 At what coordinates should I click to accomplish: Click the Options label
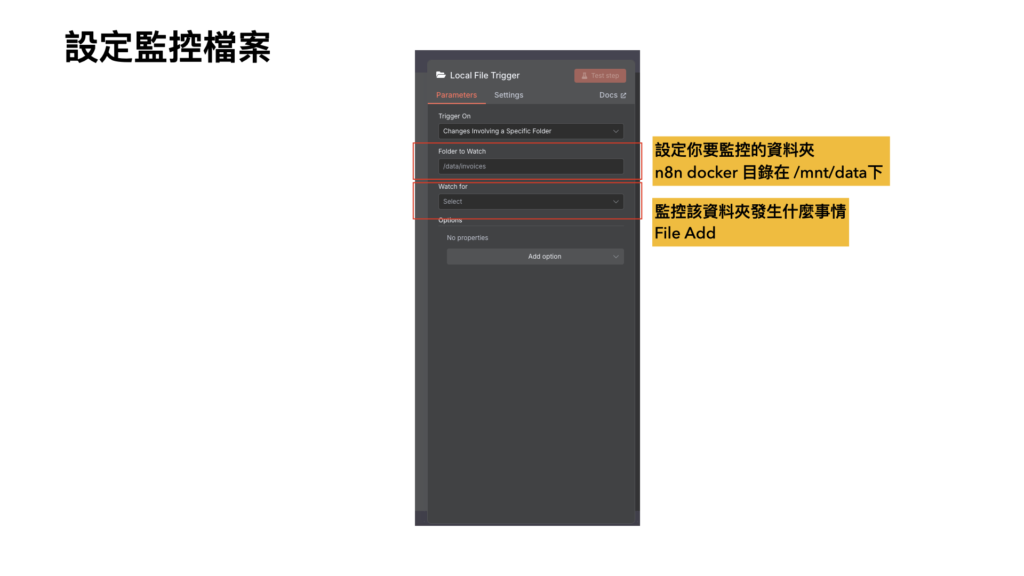coord(450,220)
